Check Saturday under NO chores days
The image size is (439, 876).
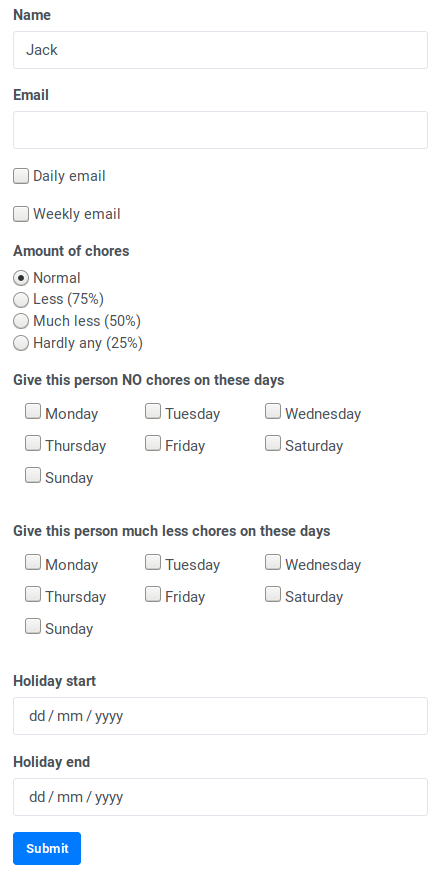coord(273,444)
